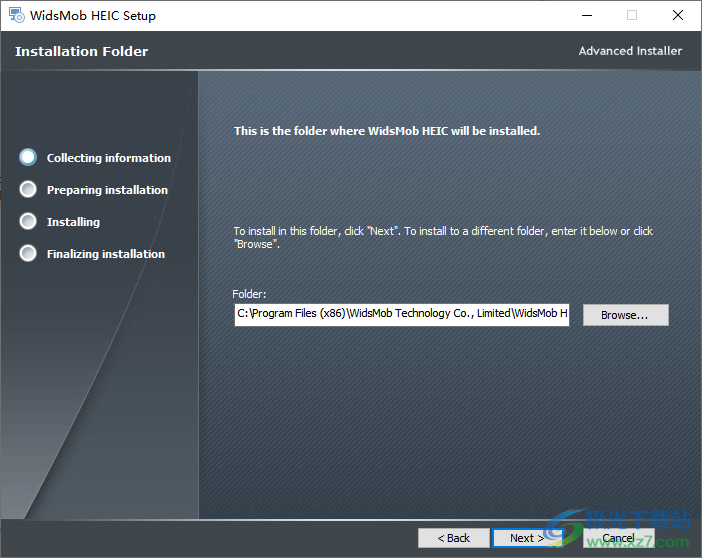The height and width of the screenshot is (558, 702).
Task: Click 'This is the folder where WidsMob HEIC' text
Action: (x=387, y=131)
